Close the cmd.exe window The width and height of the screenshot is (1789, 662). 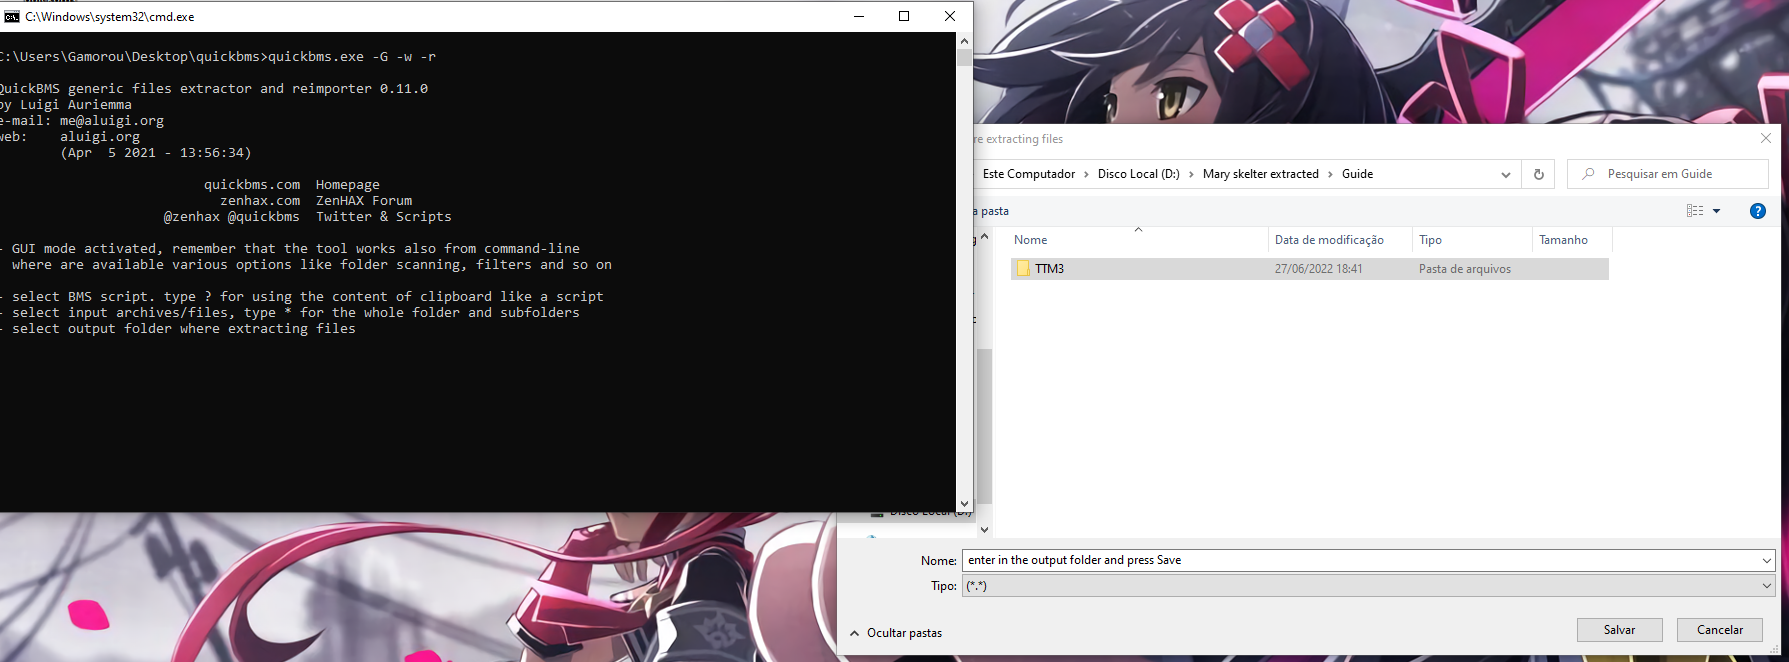[950, 16]
